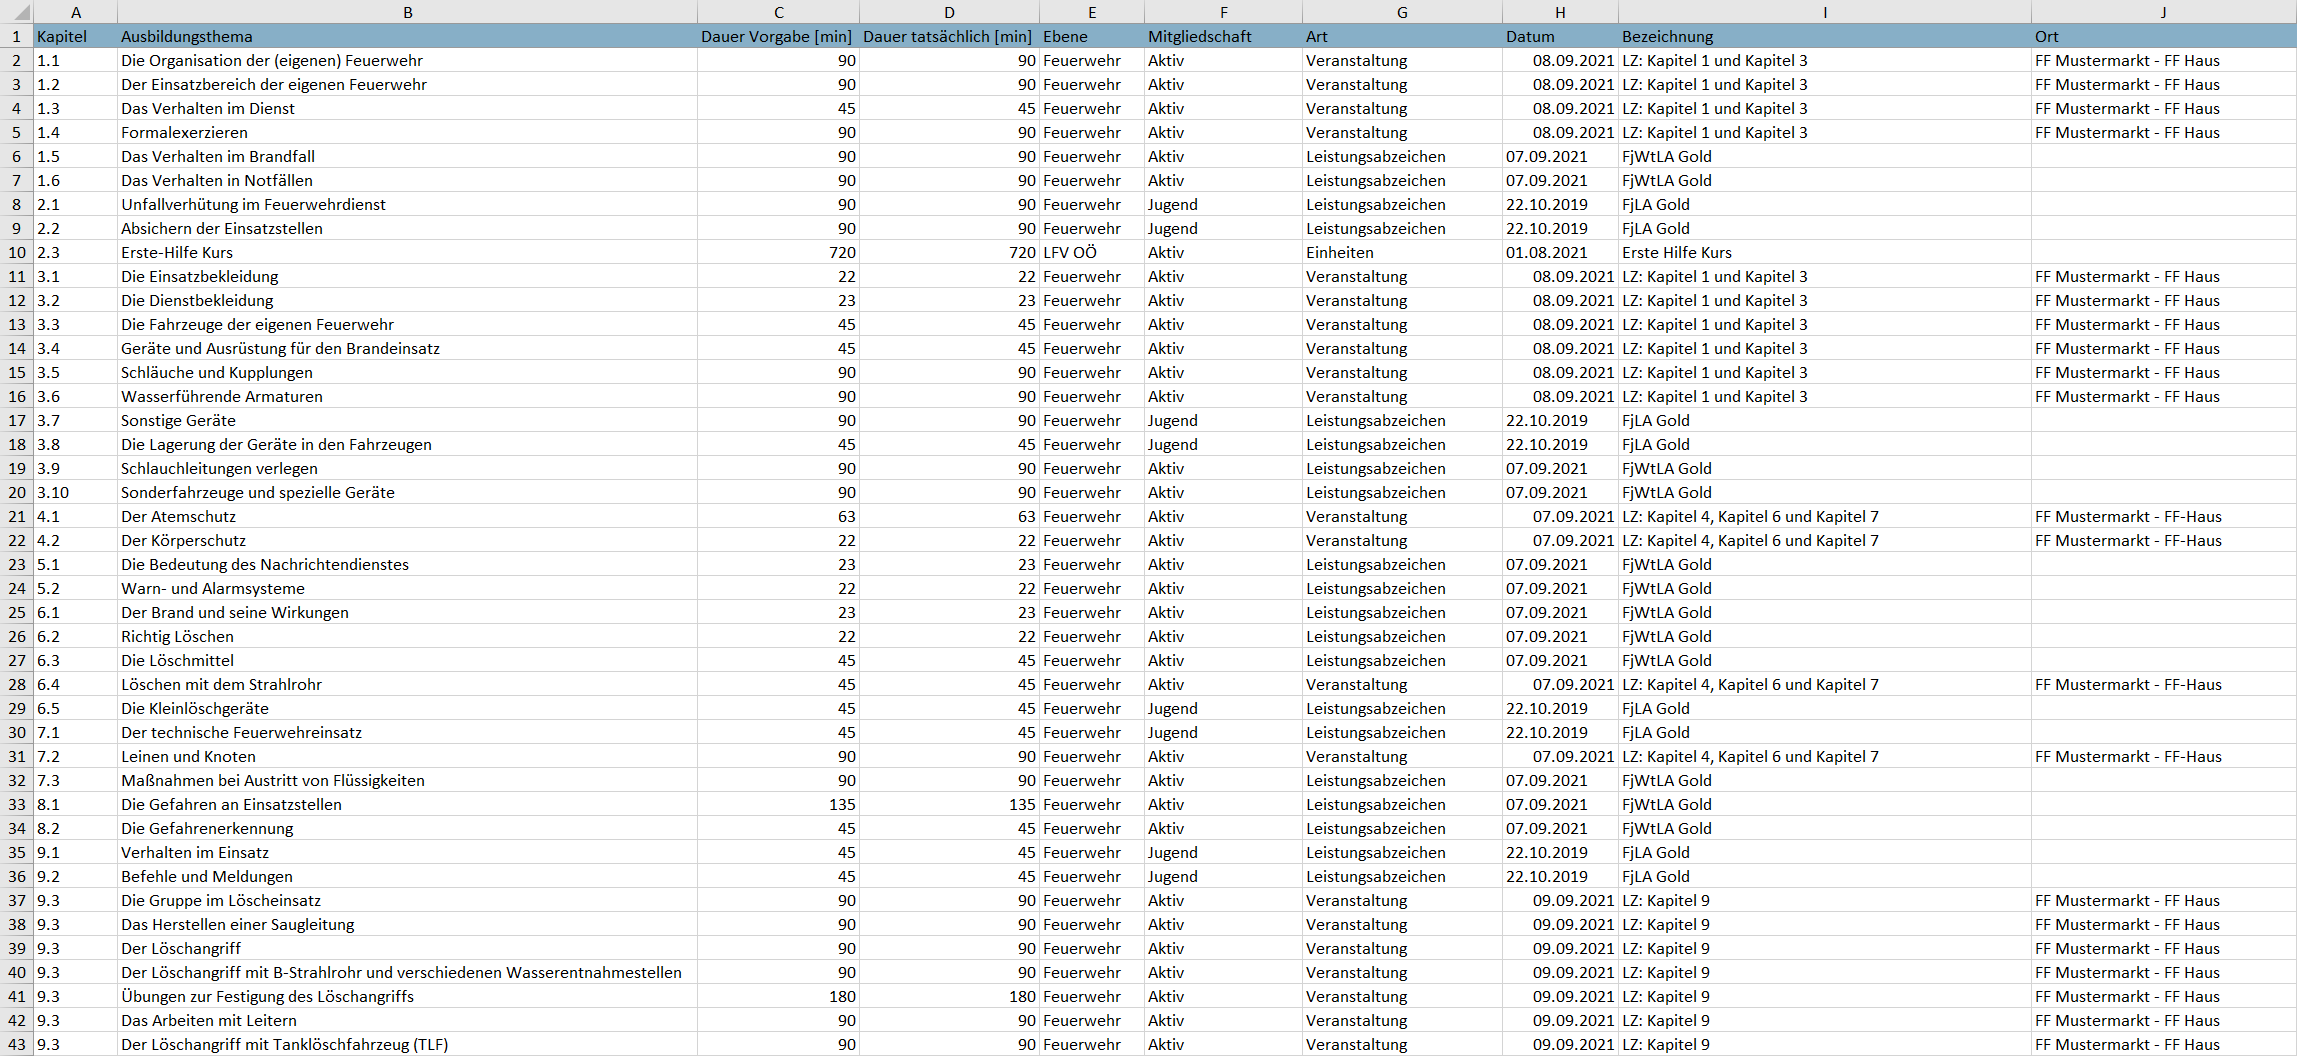Select cell 'Richtig Löschen'
This screenshot has width=2297, height=1056.
407,636
